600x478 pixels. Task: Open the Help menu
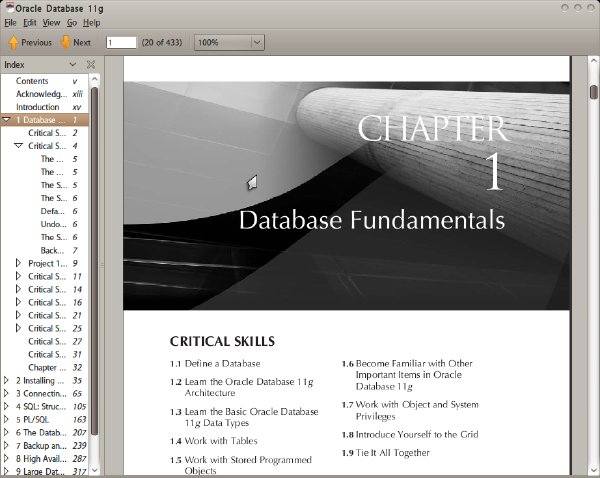pos(91,23)
